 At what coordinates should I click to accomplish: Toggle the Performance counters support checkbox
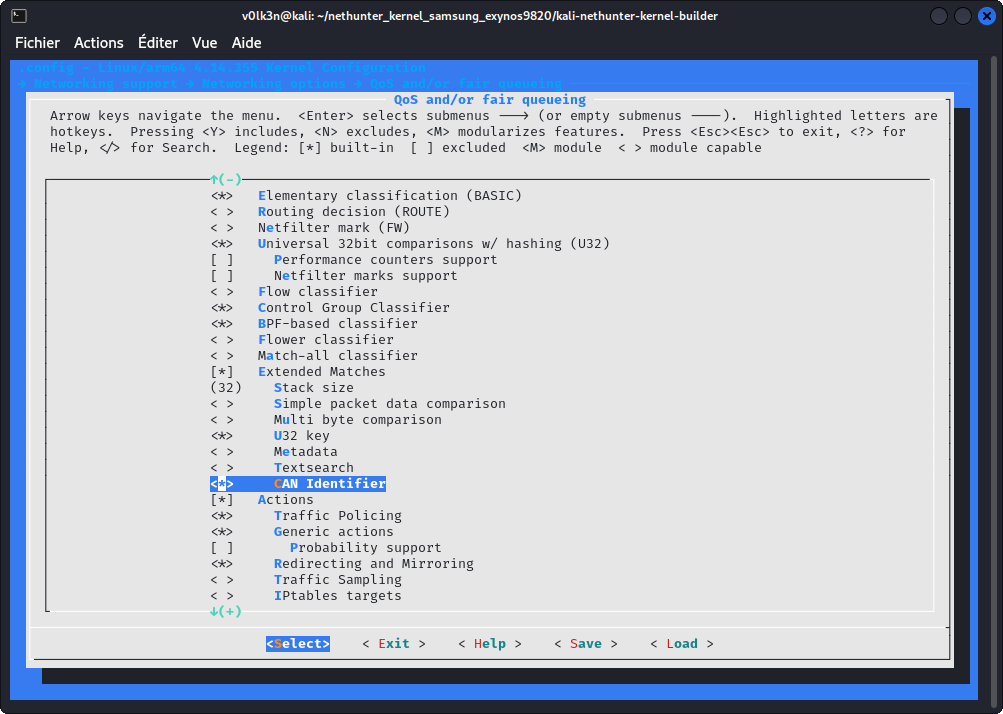point(222,260)
